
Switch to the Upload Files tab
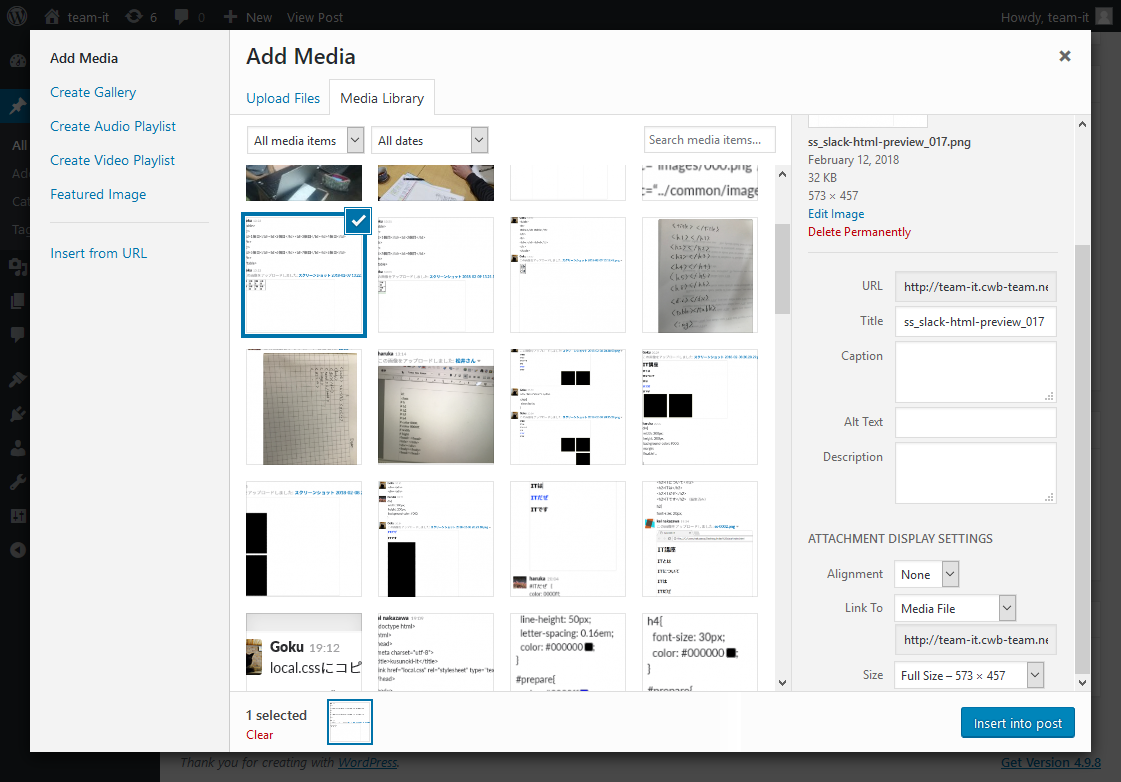tap(283, 98)
